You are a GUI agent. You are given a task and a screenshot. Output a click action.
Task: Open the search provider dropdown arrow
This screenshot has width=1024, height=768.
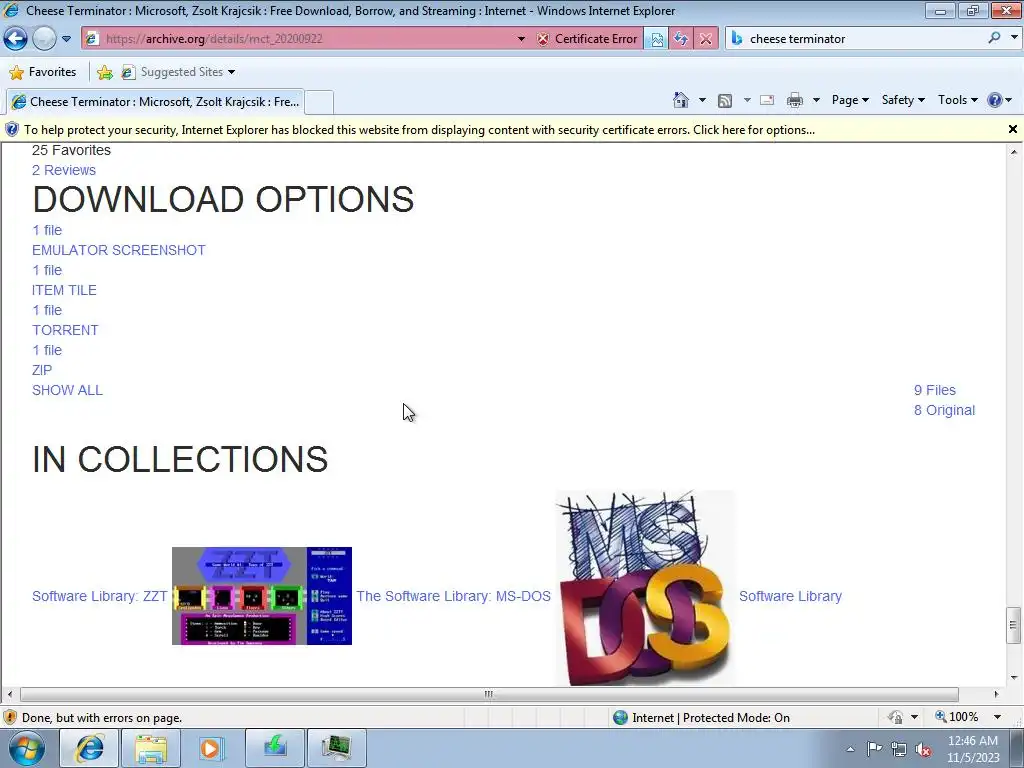(1013, 38)
